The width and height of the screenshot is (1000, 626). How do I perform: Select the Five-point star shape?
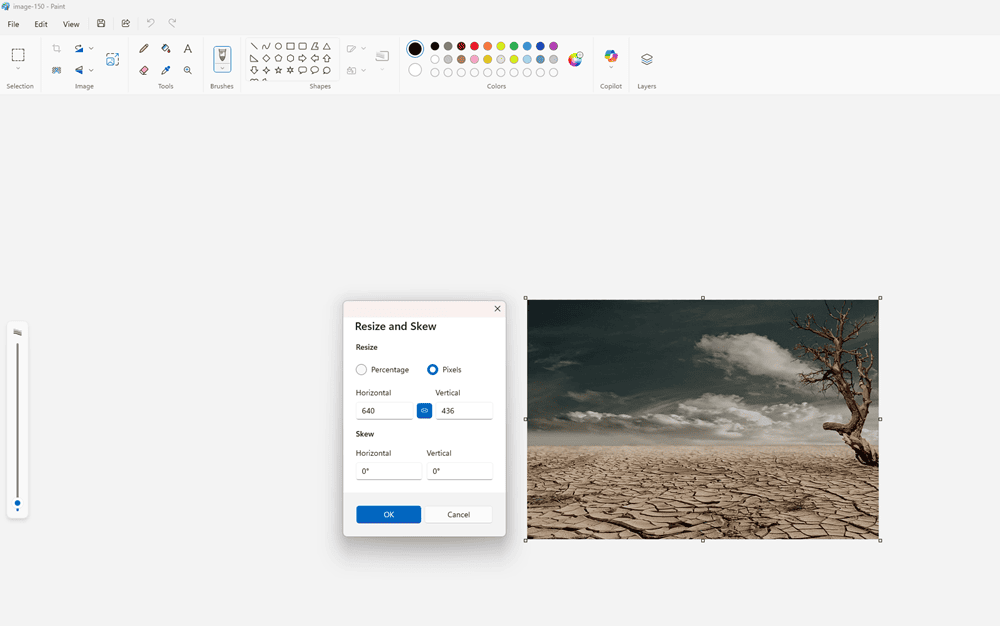(x=278, y=70)
